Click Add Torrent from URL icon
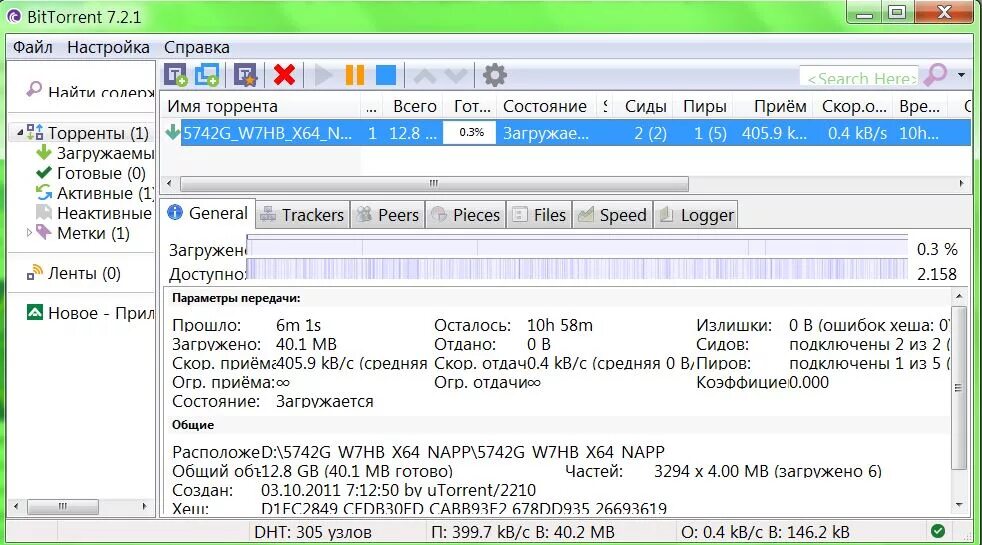Image resolution: width=982 pixels, height=545 pixels. 207,75
